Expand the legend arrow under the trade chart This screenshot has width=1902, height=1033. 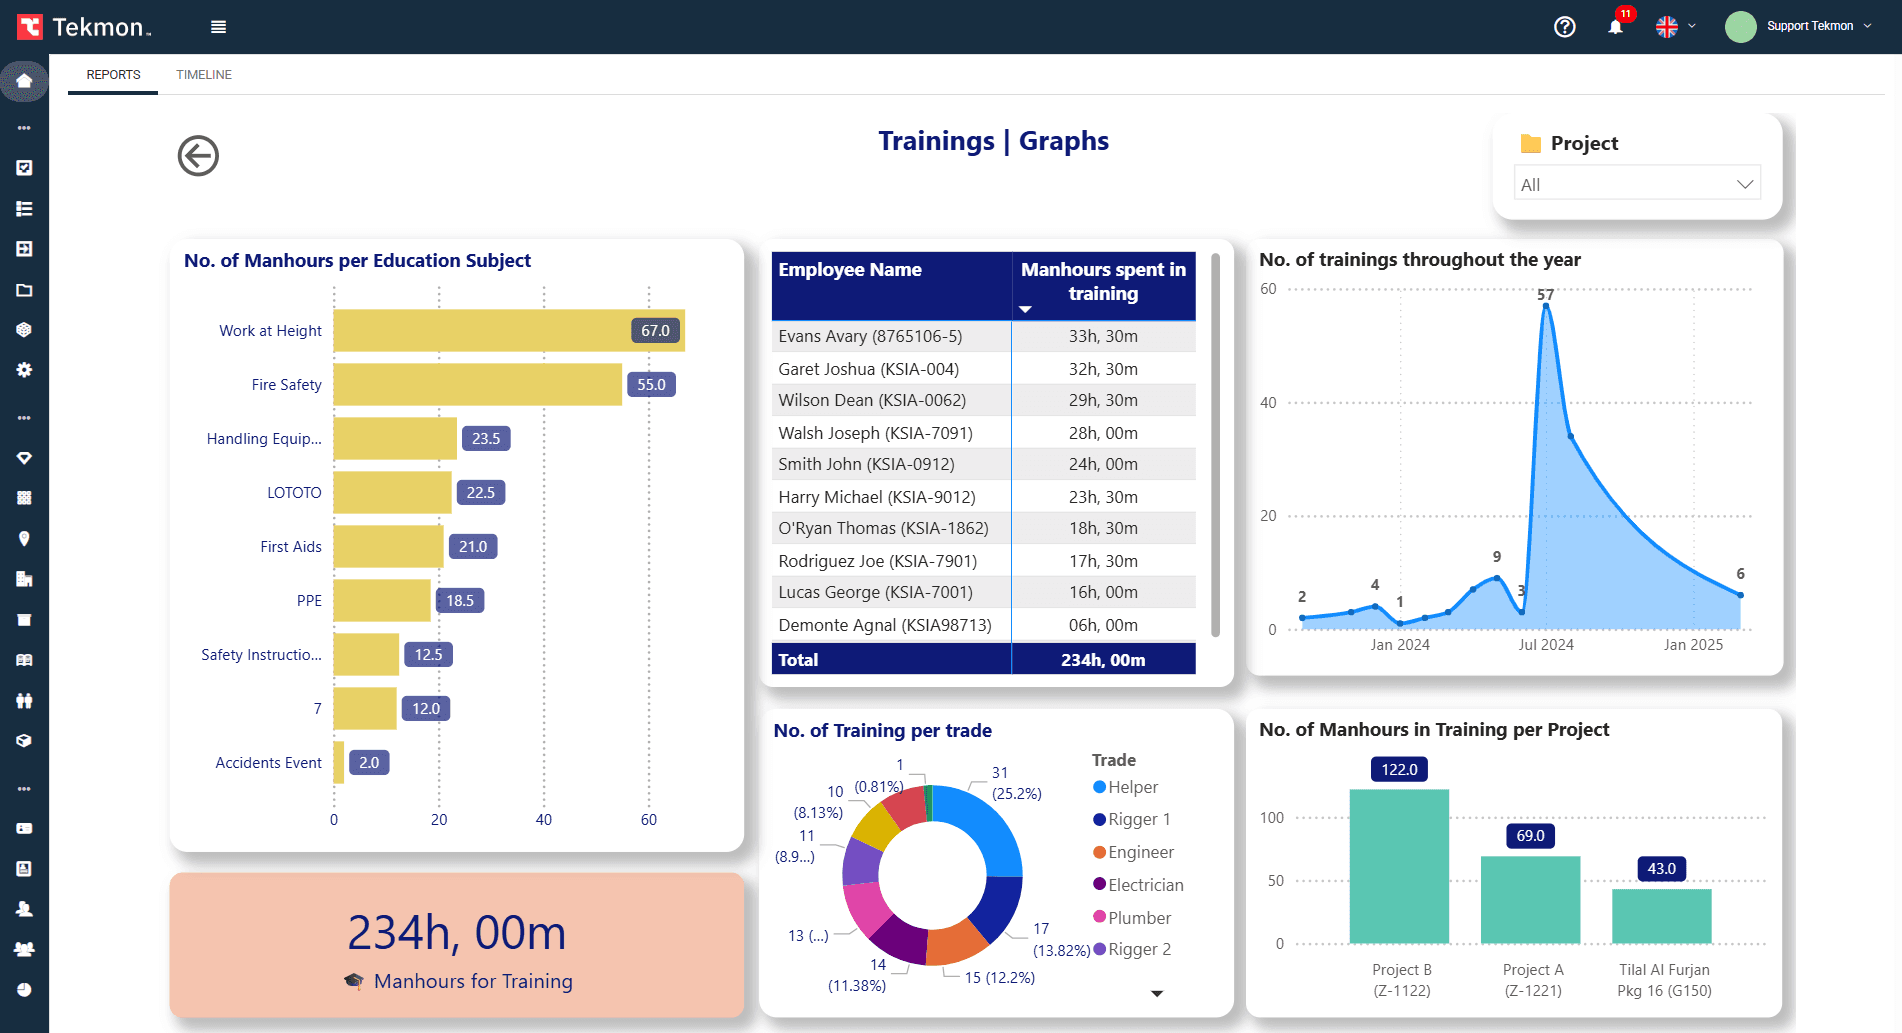point(1157,993)
